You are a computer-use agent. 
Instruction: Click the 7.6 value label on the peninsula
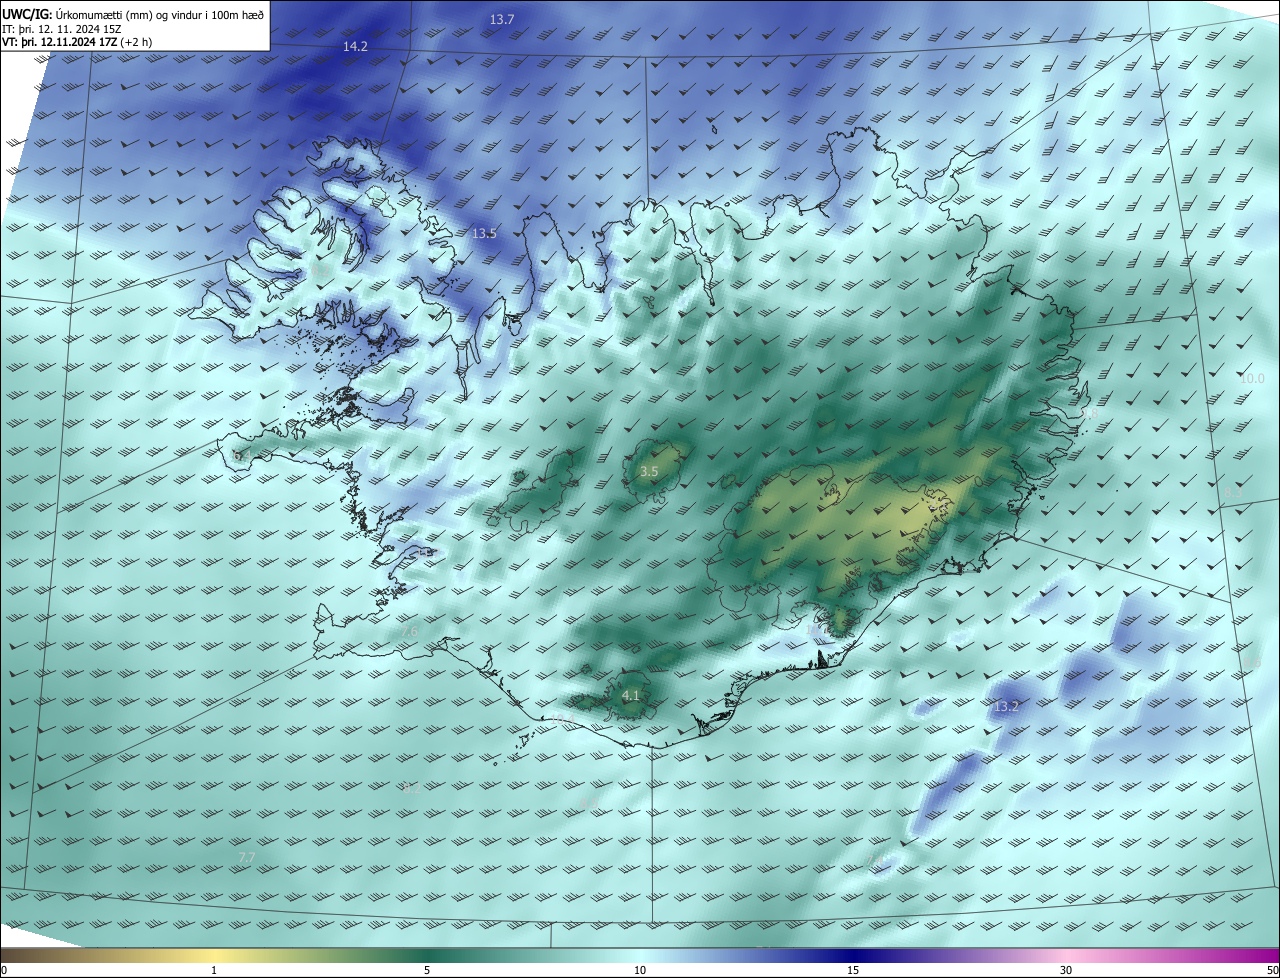tap(409, 632)
